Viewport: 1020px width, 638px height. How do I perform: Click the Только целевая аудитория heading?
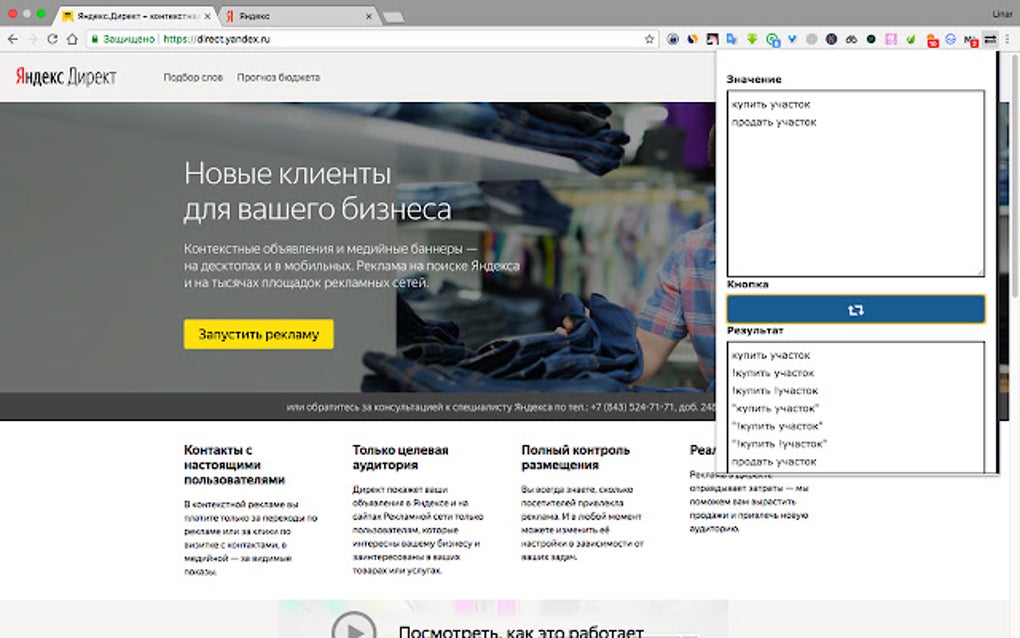[400, 457]
